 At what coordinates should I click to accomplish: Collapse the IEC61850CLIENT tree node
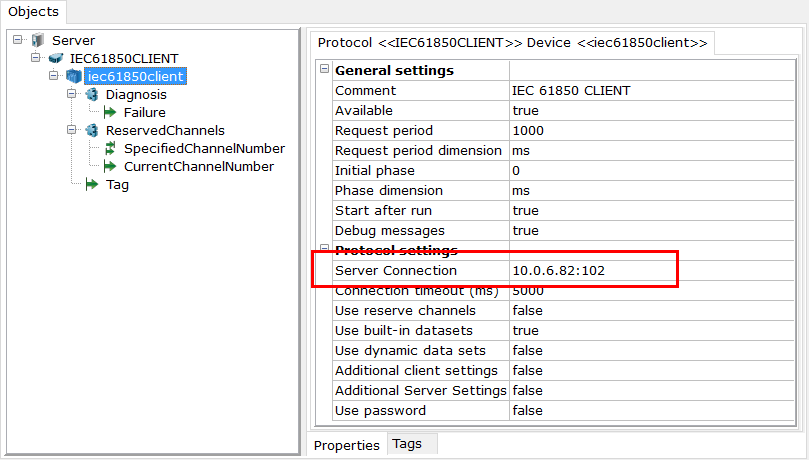pyautogui.click(x=36, y=58)
